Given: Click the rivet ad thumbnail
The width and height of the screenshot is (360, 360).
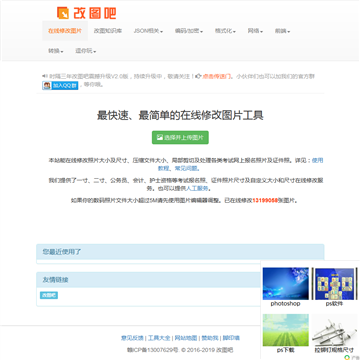Looking at the screenshot, I should click(334, 330).
